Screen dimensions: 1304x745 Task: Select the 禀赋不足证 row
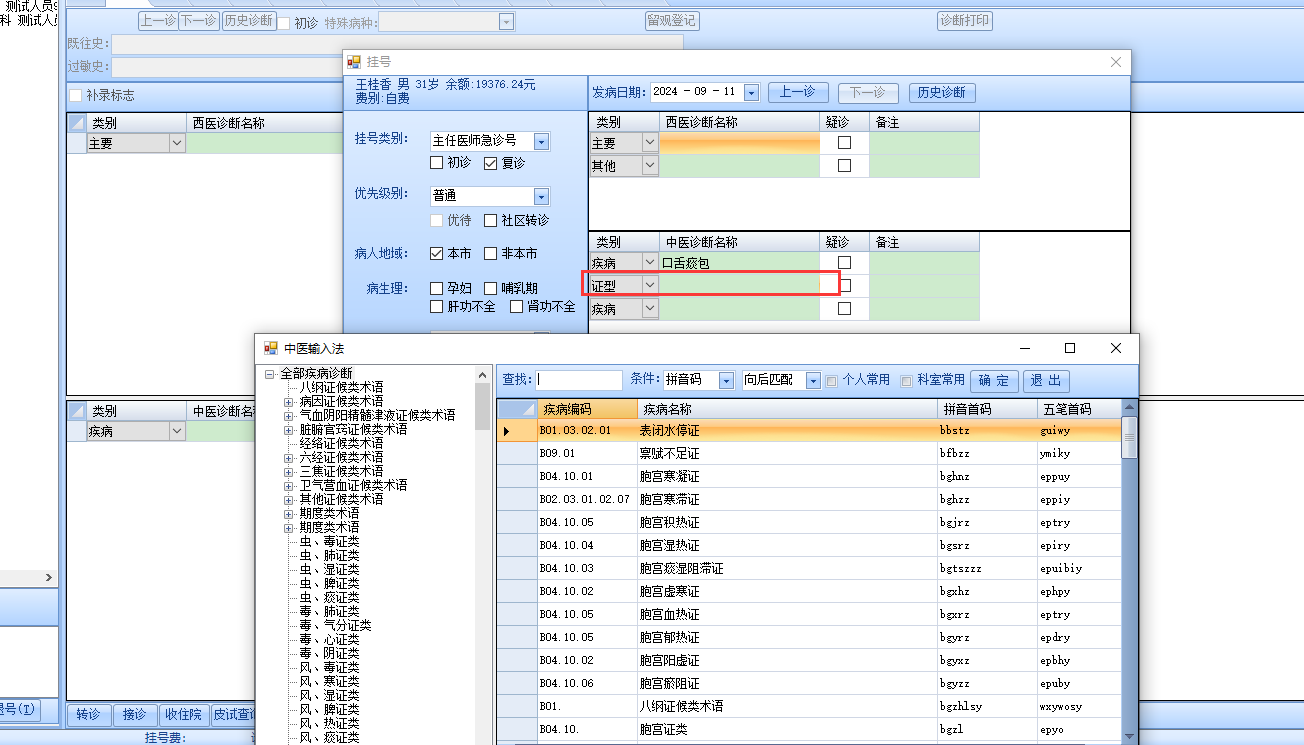810,453
